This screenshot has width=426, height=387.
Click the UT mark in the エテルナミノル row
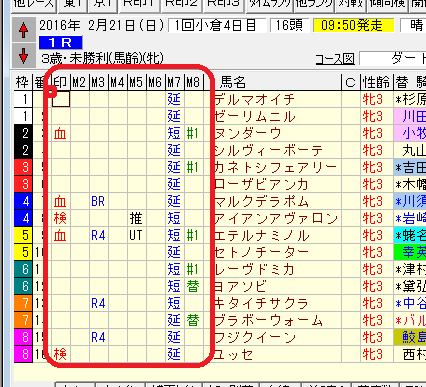(136, 235)
